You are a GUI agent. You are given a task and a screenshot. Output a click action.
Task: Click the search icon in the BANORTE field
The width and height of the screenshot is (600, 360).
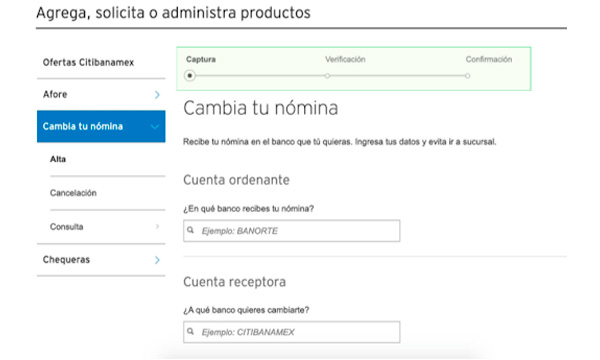coord(190,230)
